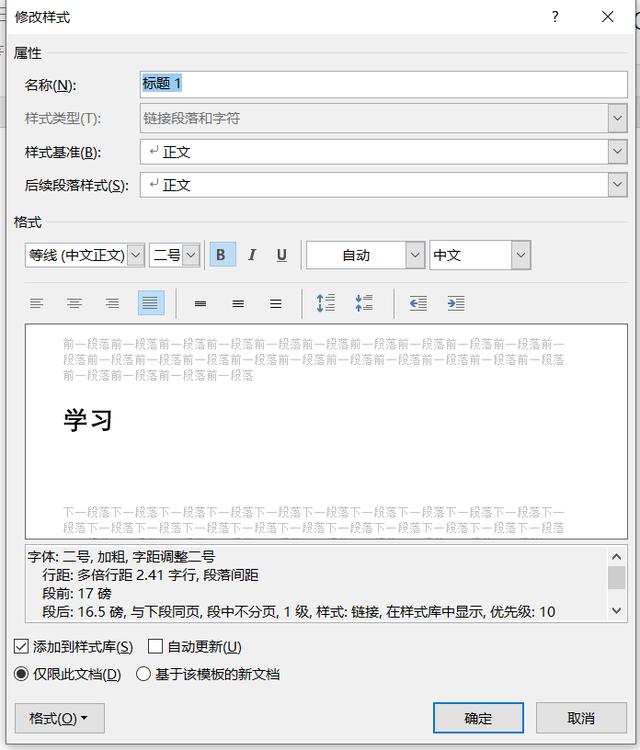Click the 取消 button

pos(581,718)
